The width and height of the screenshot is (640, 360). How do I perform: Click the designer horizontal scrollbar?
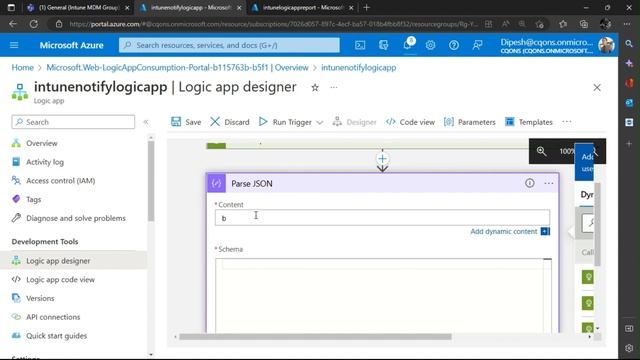click(315, 337)
